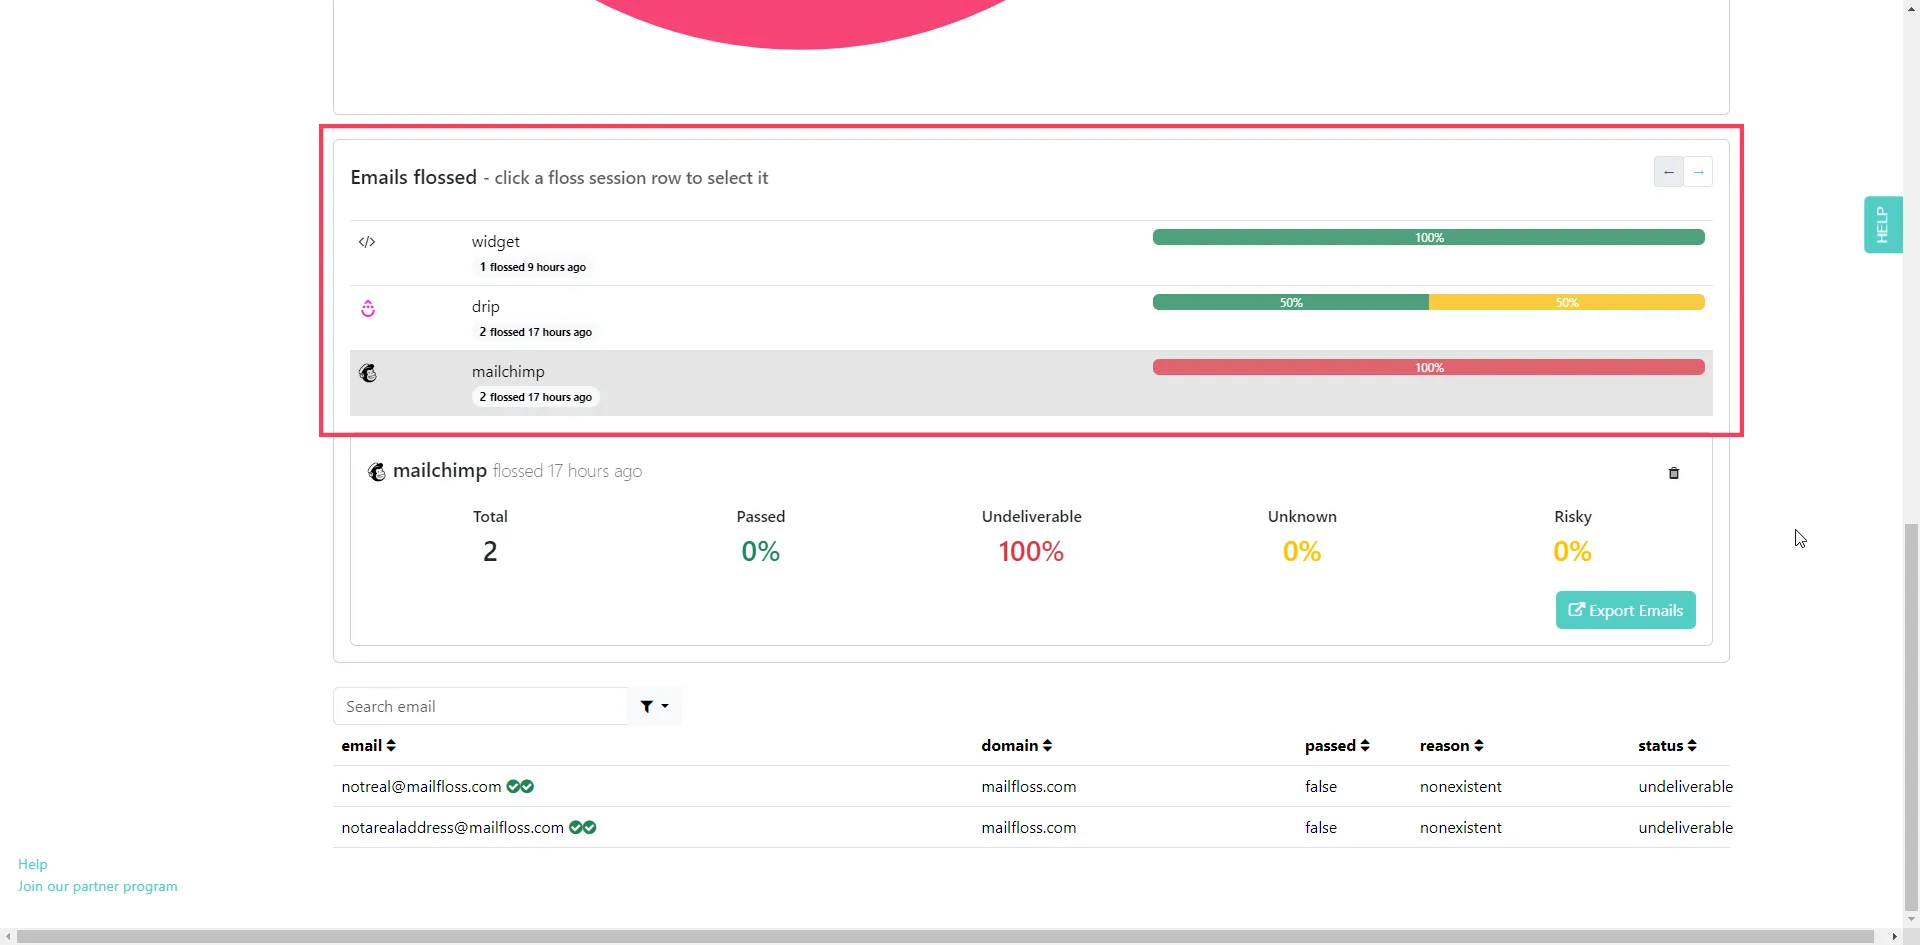Click double-check icon next to notreal@mailfloss.com

point(520,787)
